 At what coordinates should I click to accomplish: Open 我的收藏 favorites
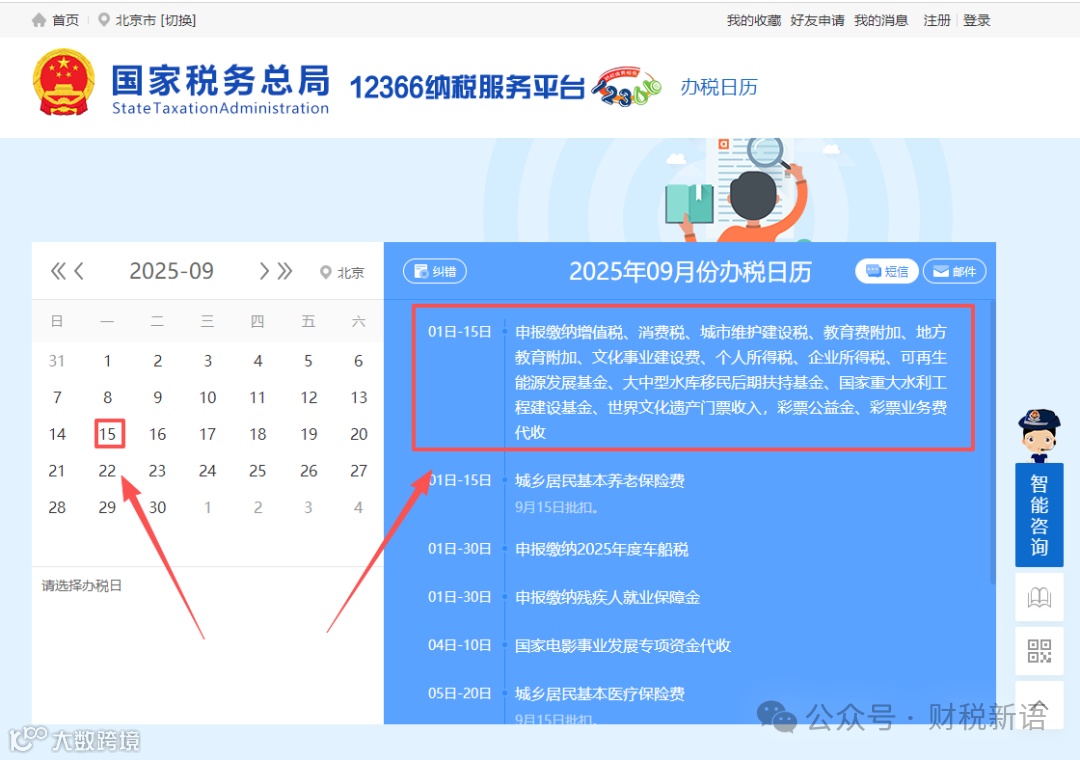coord(753,19)
